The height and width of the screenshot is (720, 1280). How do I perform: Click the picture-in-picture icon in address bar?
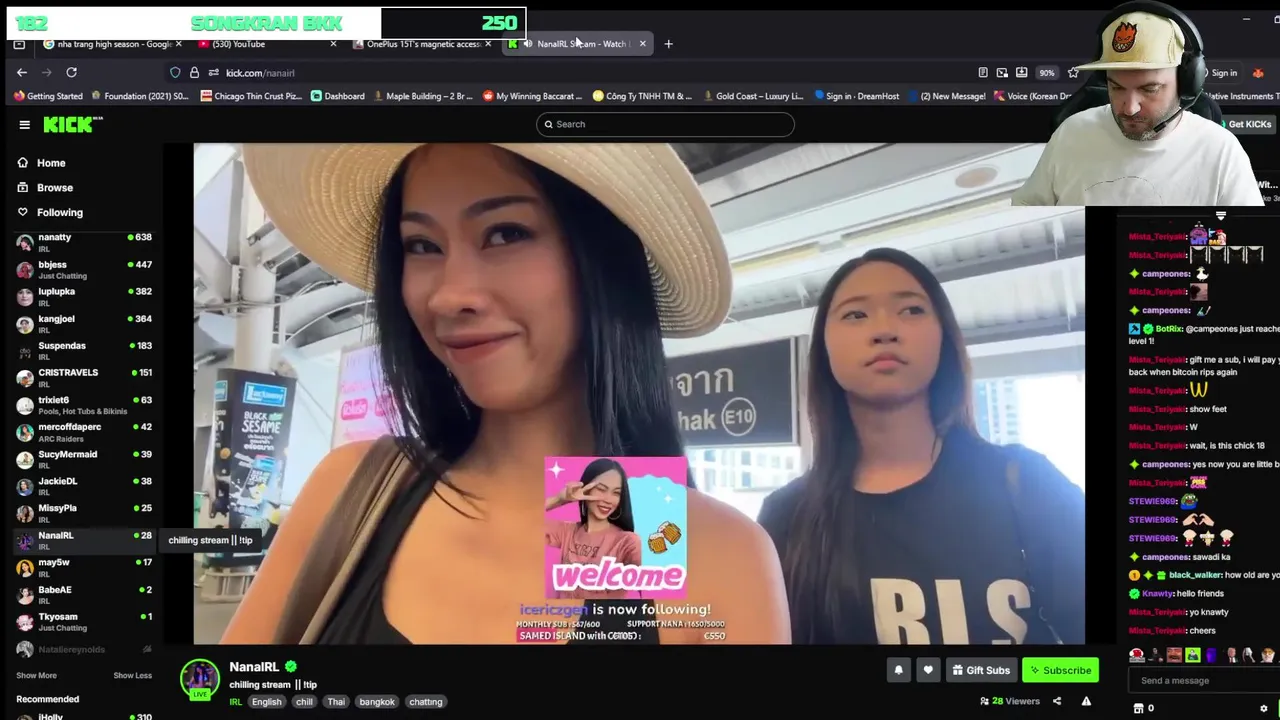point(1002,72)
